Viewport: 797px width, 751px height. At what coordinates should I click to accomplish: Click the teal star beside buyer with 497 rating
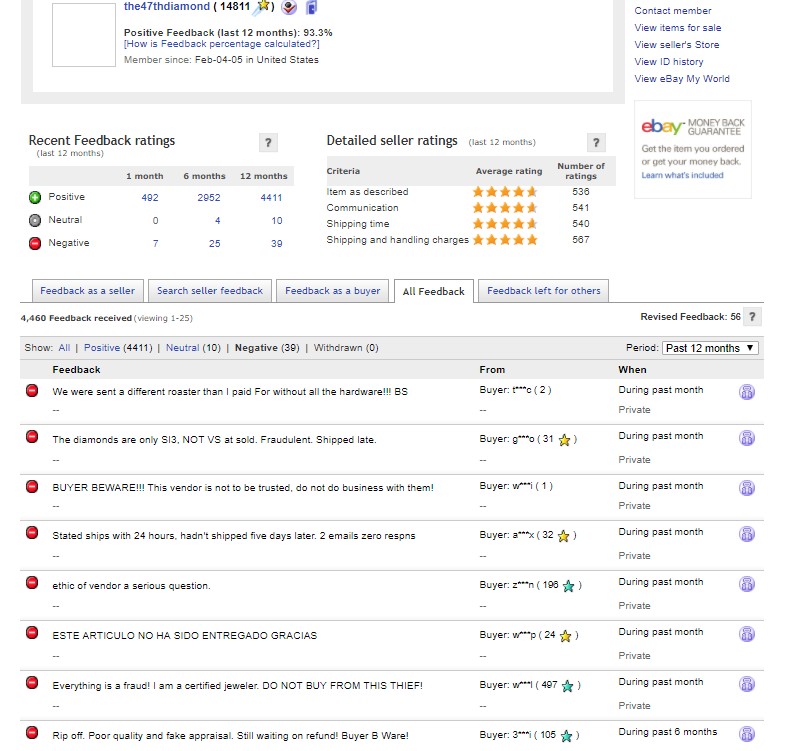(x=567, y=686)
